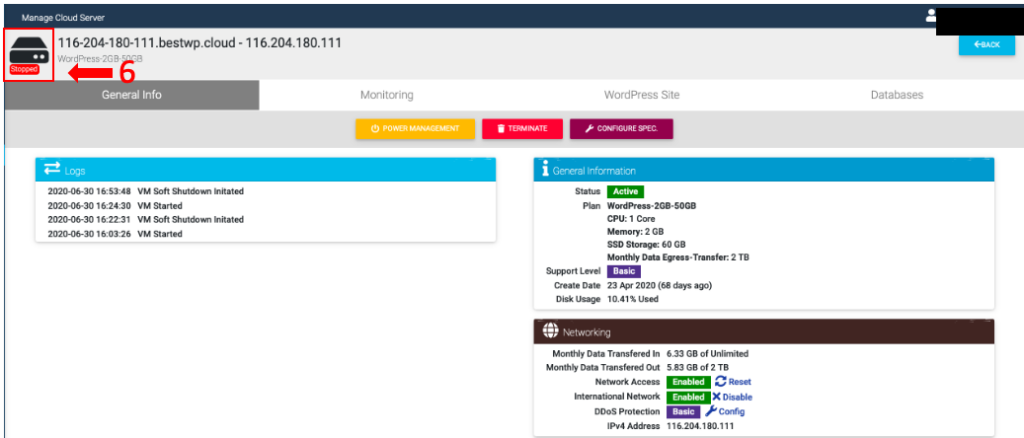Open the Power Management button
The image size is (1024, 438).
point(415,129)
